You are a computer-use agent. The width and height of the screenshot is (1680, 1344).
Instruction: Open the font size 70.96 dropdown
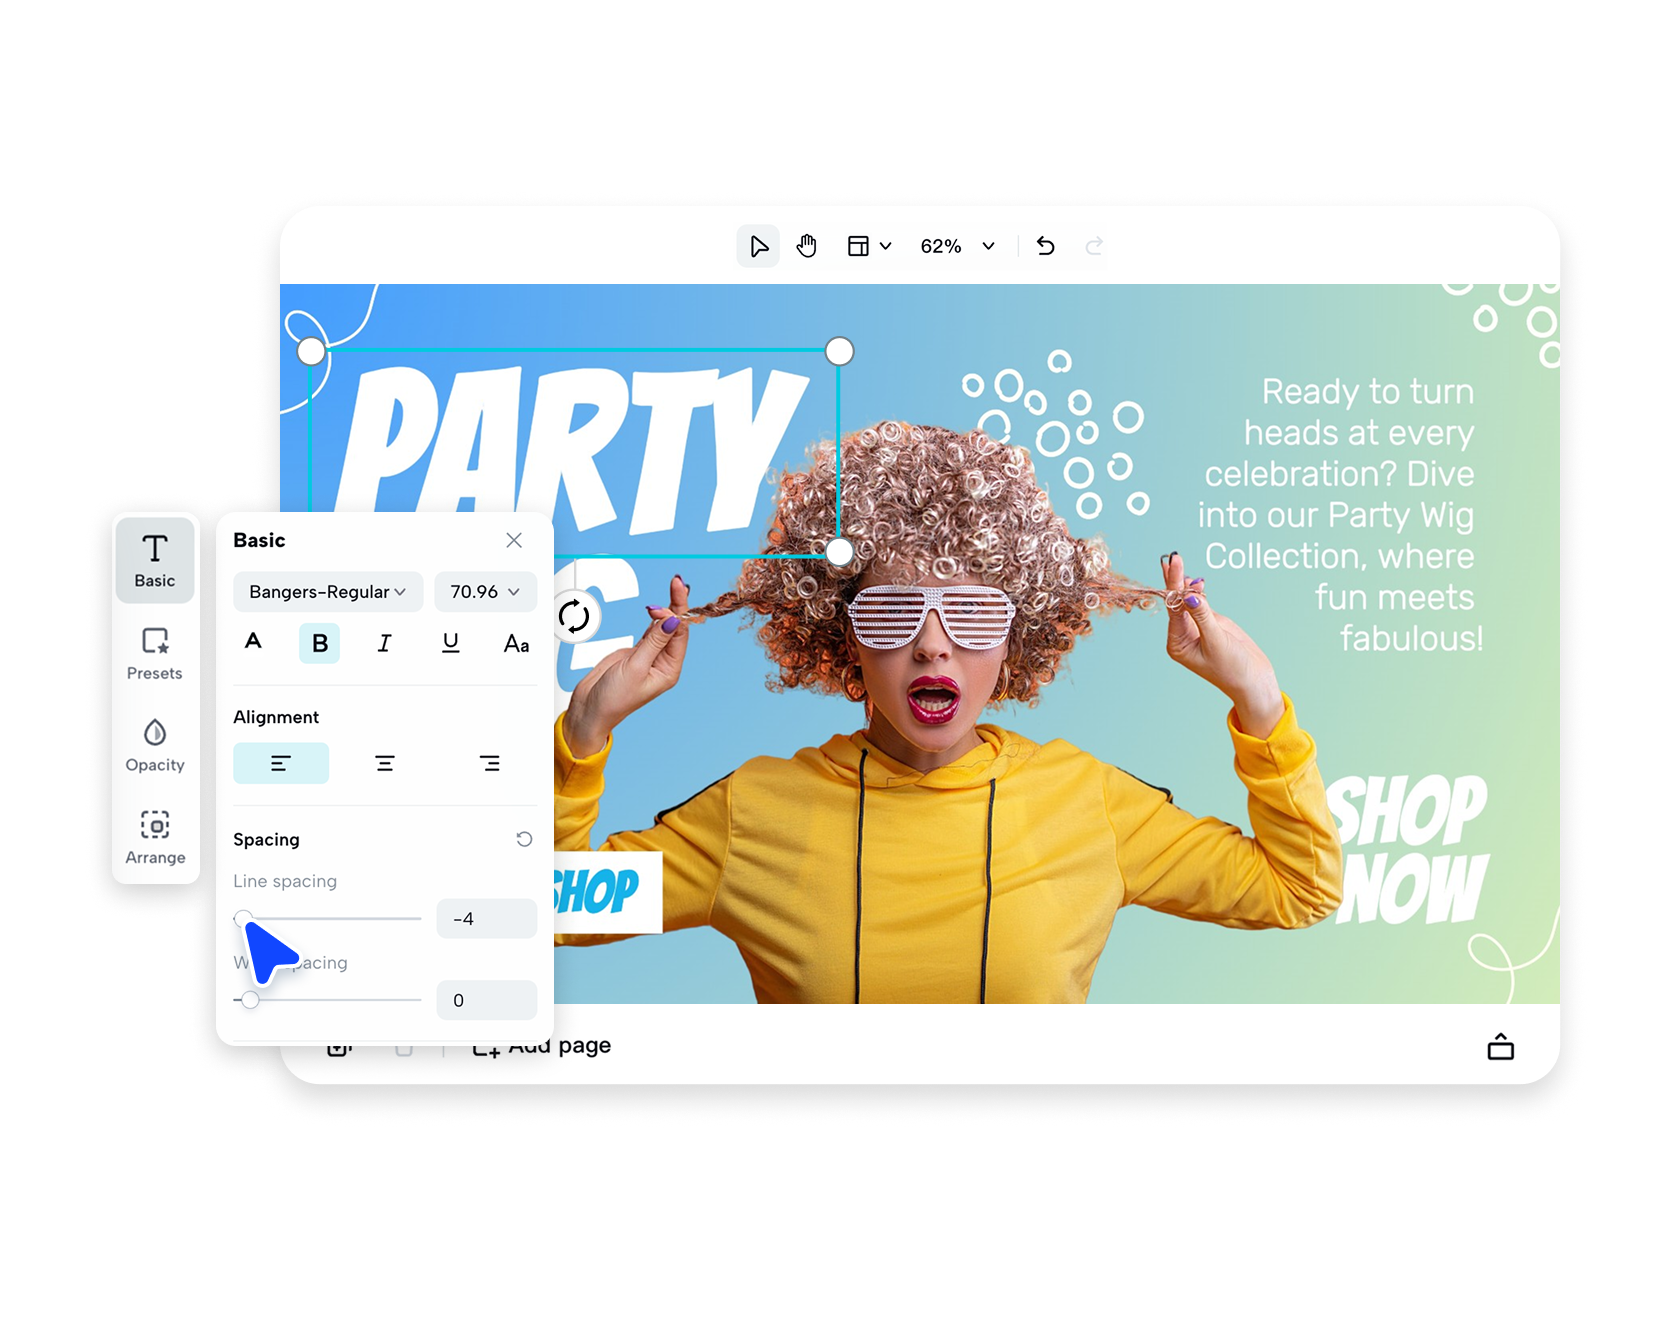click(485, 591)
